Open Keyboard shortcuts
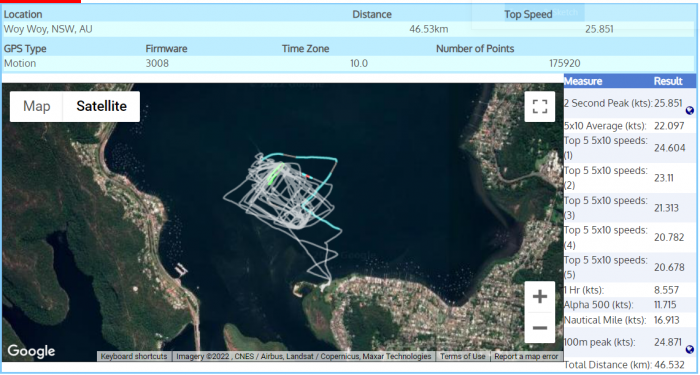 tap(134, 356)
